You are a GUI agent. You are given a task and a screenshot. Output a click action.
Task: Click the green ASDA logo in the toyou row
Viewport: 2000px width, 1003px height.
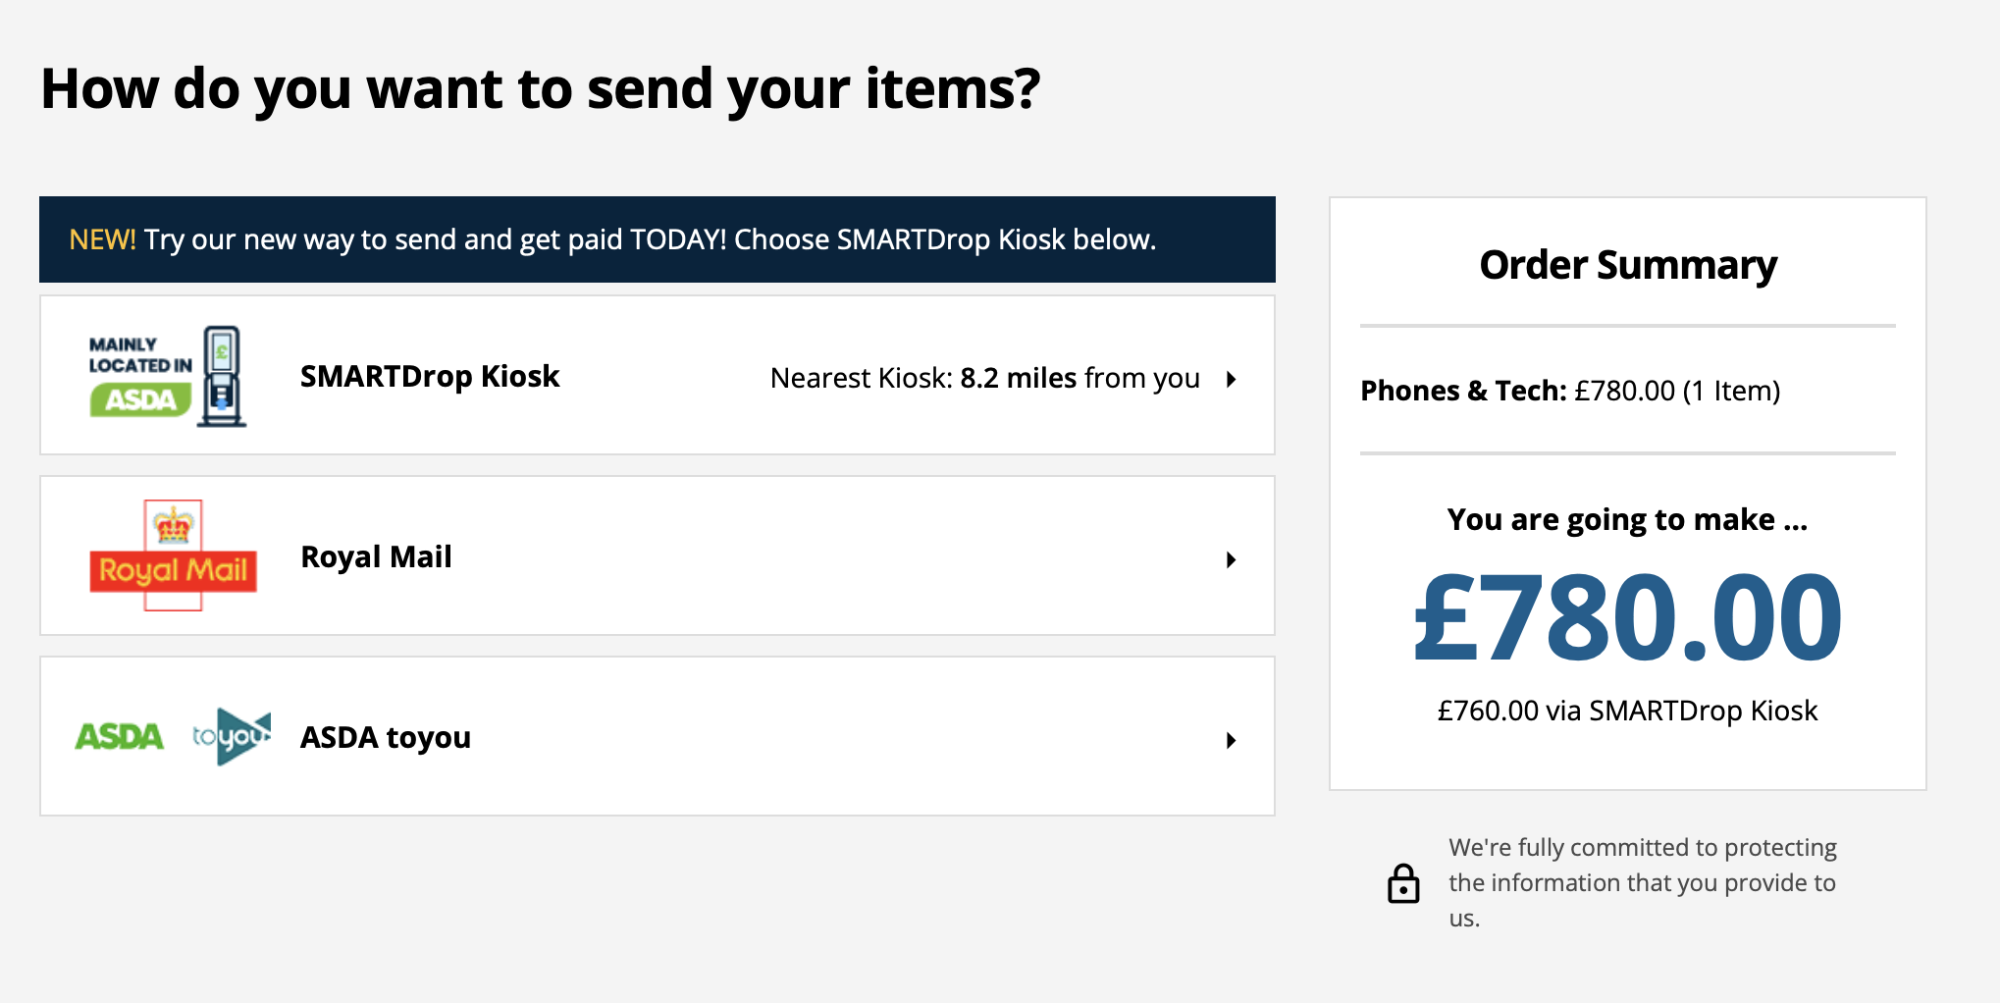tap(119, 737)
